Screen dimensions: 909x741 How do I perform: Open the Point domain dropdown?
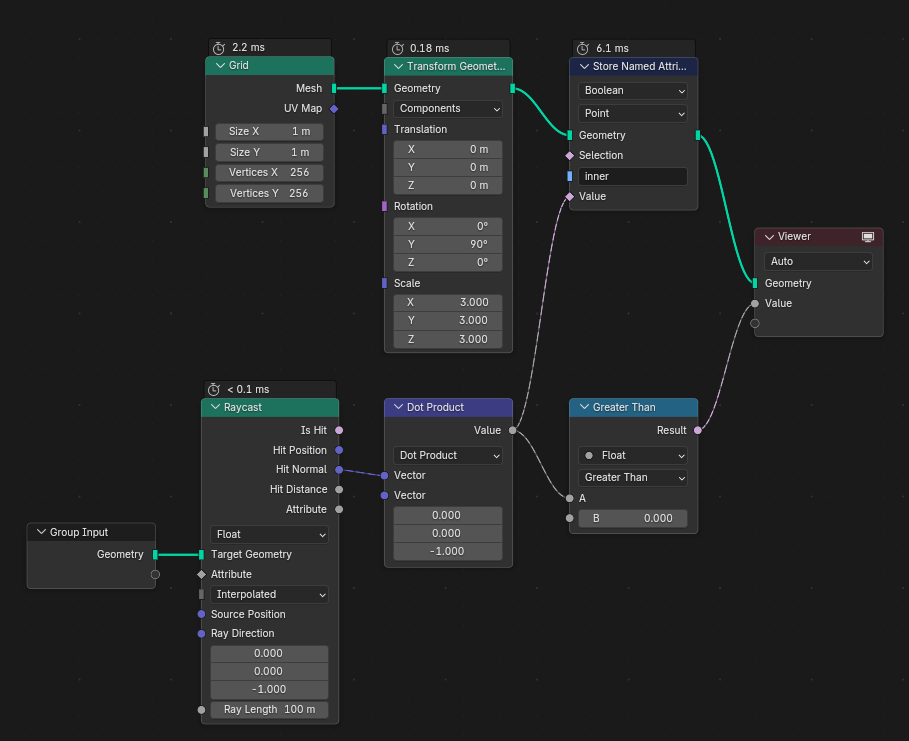pyautogui.click(x=633, y=113)
